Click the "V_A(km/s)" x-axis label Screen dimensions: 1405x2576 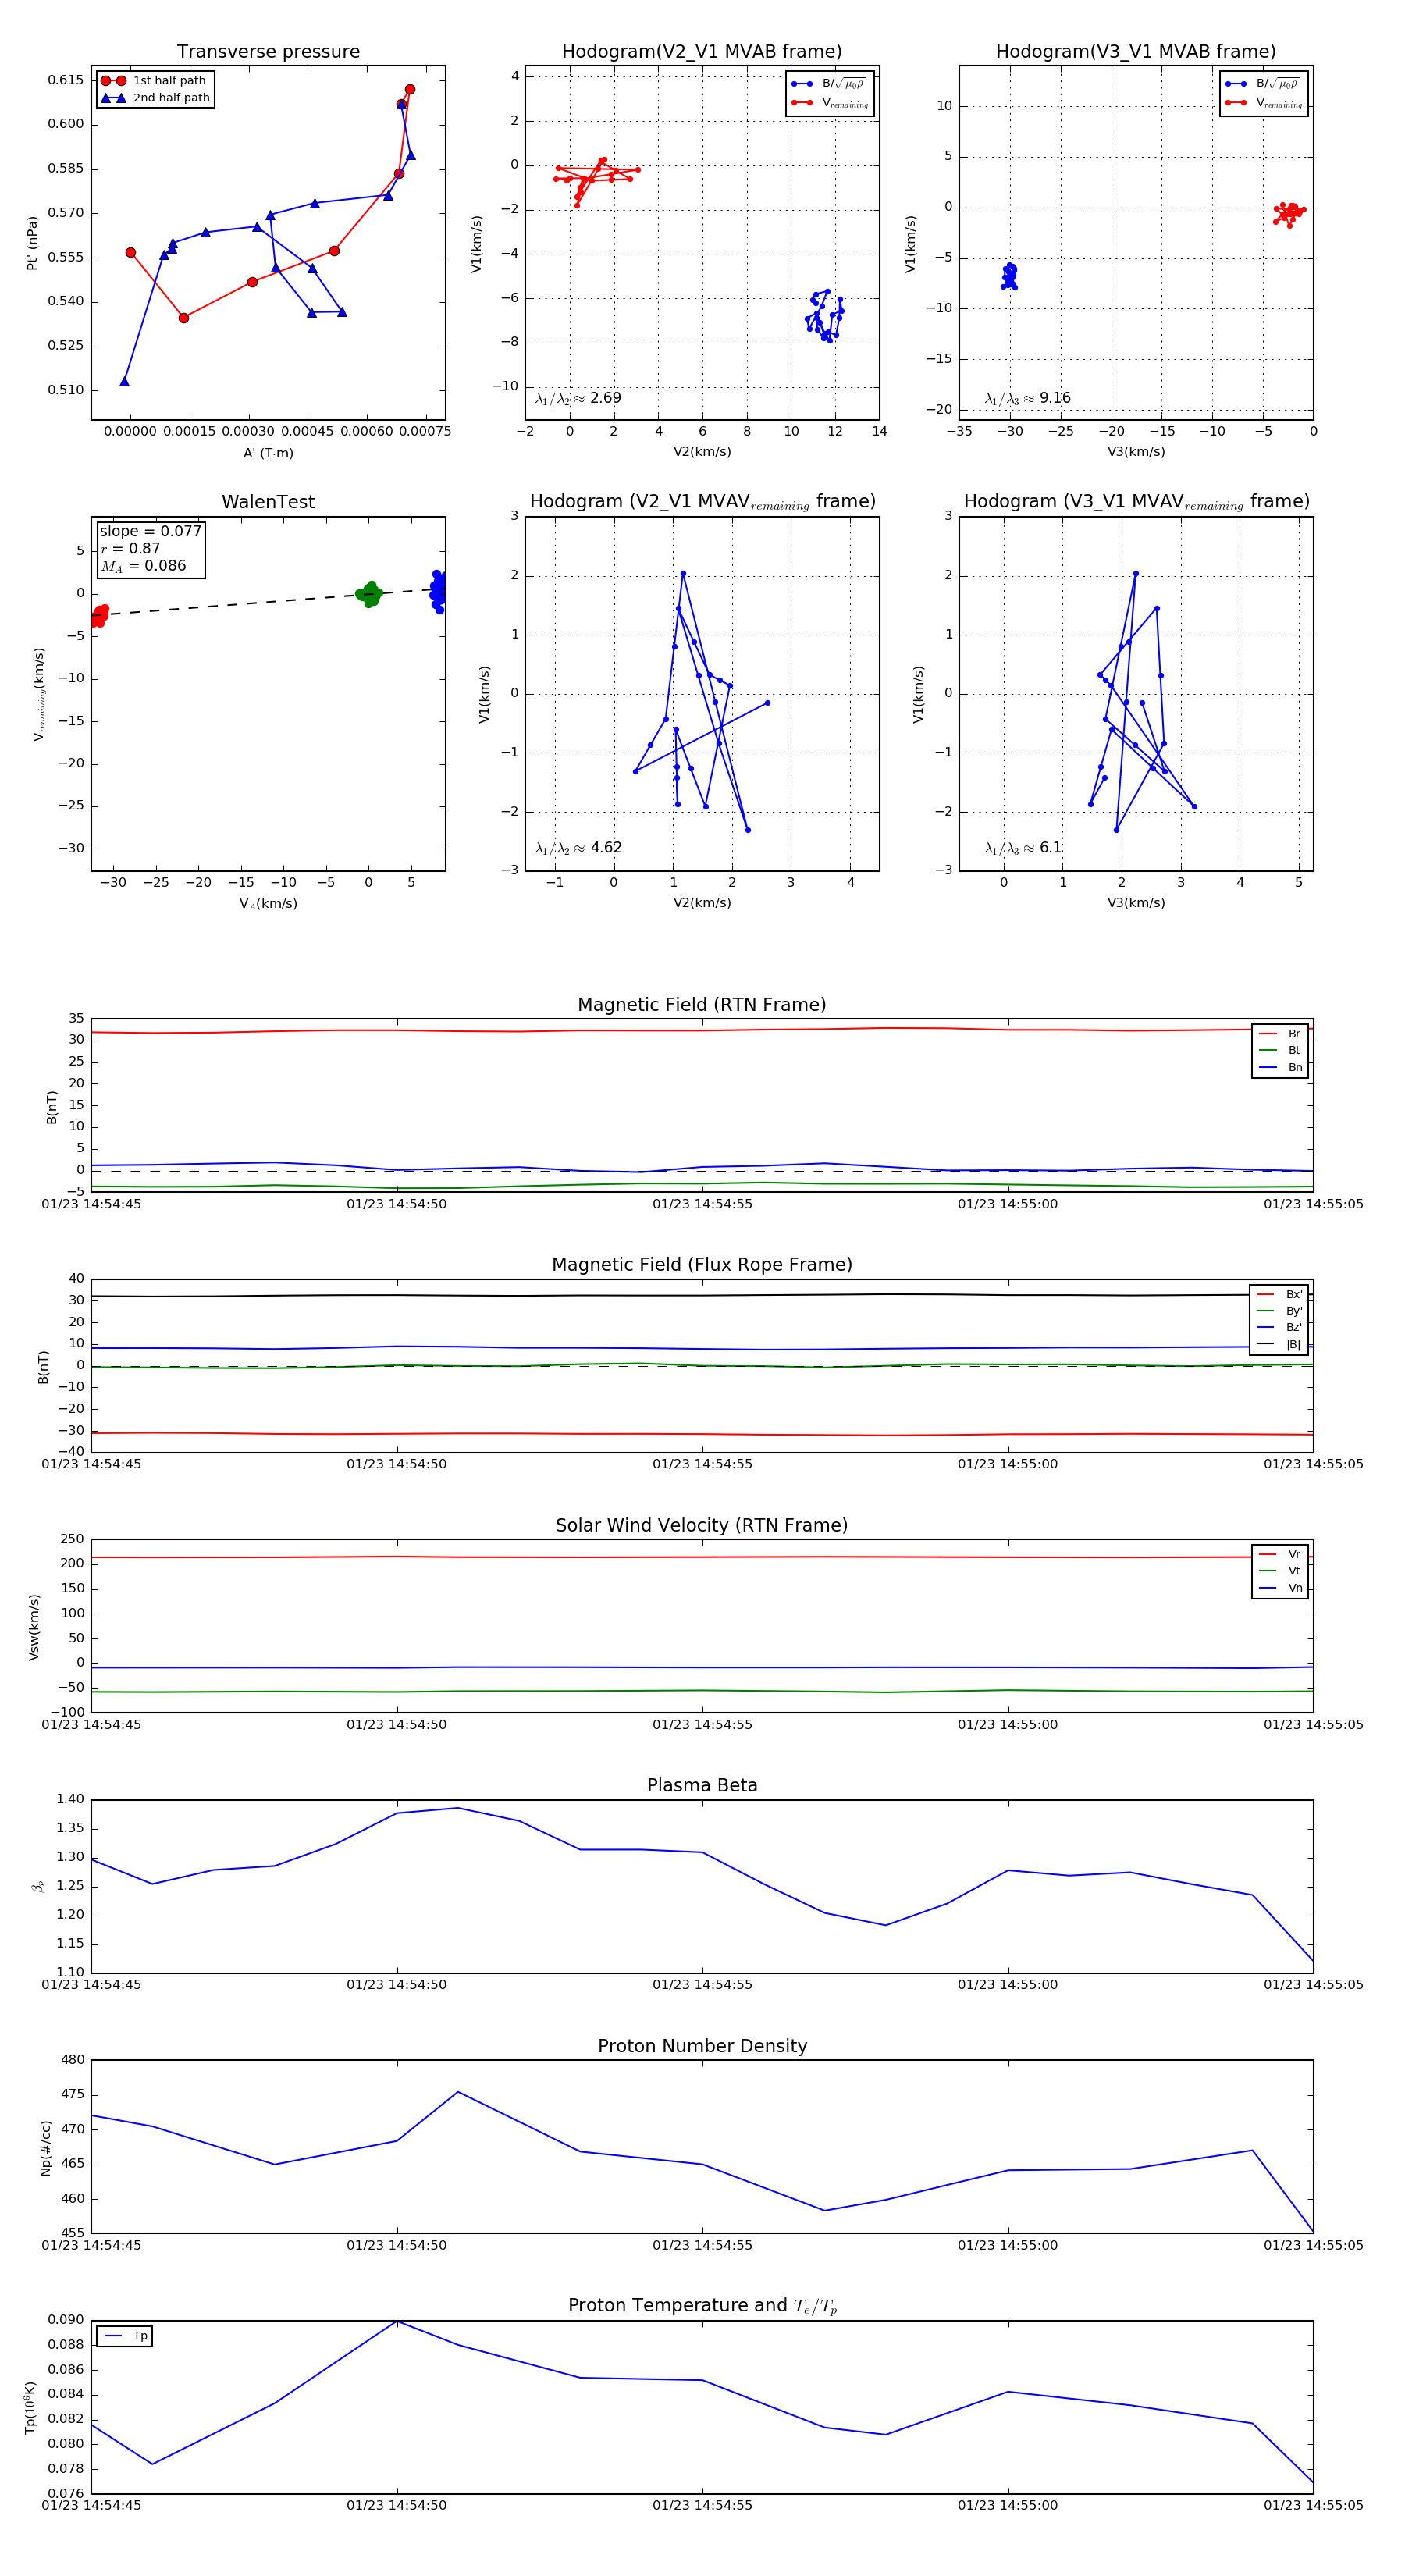tap(268, 904)
